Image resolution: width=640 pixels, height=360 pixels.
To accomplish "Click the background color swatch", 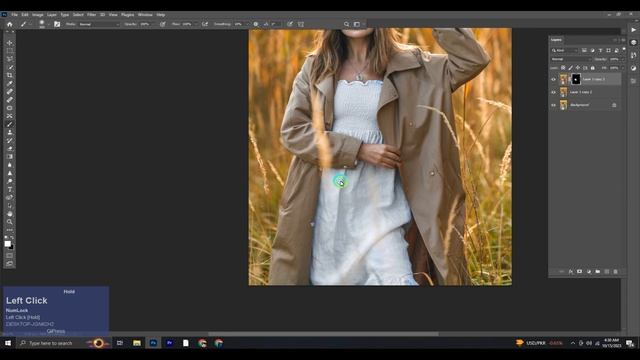I will coord(11,247).
